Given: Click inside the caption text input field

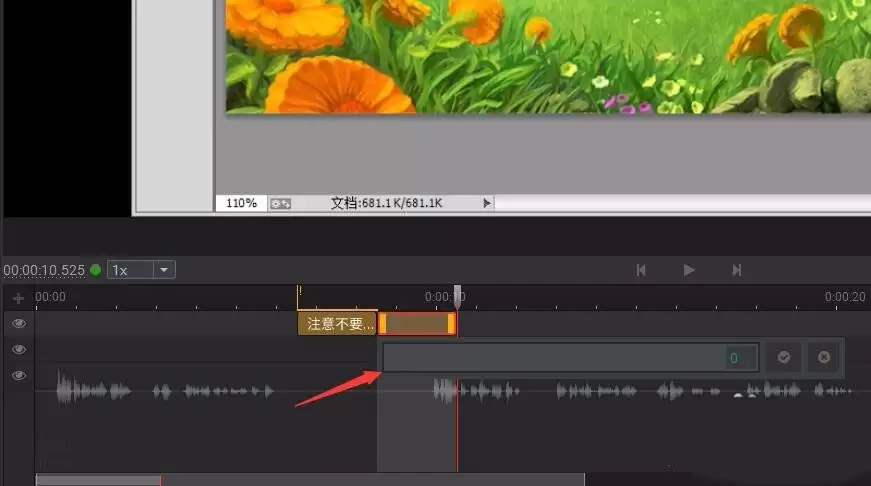Looking at the screenshot, I should tap(553, 358).
